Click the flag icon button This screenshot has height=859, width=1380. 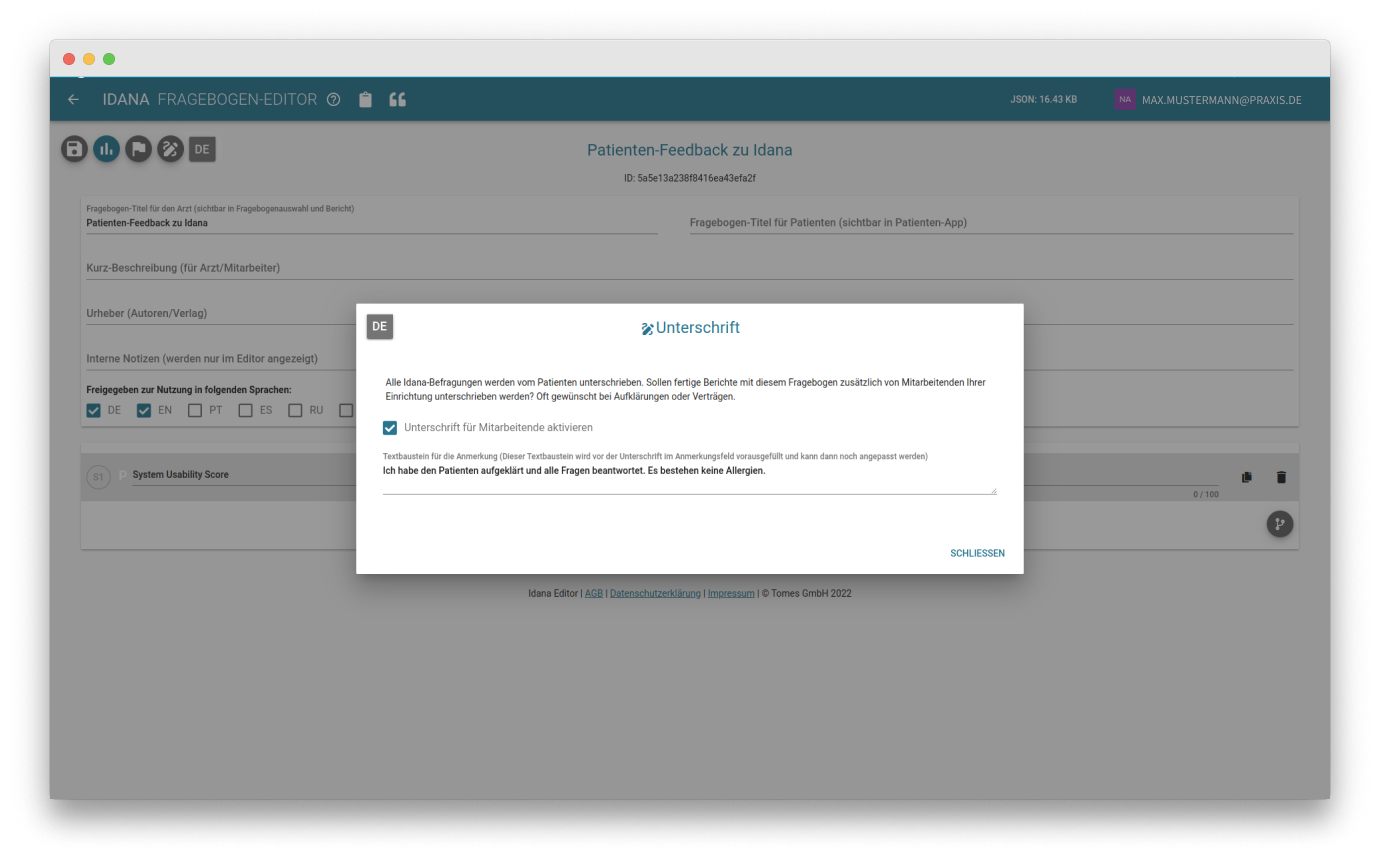[x=138, y=149]
